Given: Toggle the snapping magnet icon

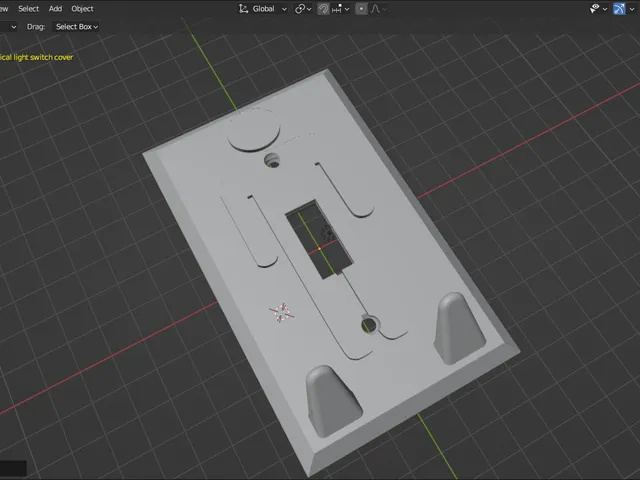Looking at the screenshot, I should [323, 9].
